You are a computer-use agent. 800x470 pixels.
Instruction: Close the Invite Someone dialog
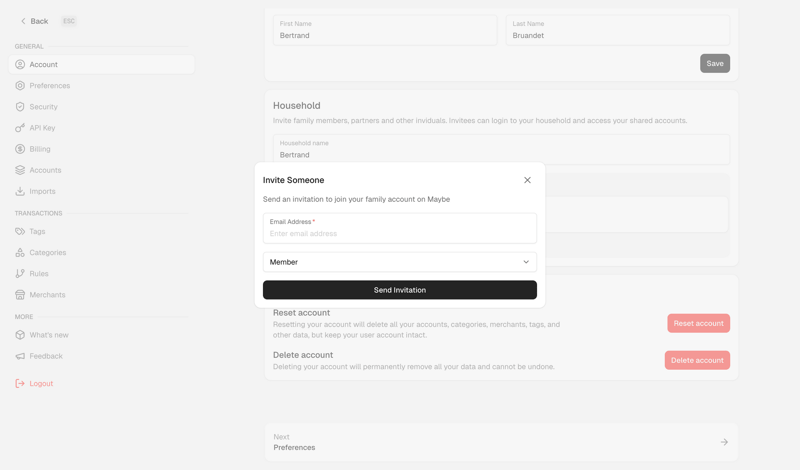point(527,180)
